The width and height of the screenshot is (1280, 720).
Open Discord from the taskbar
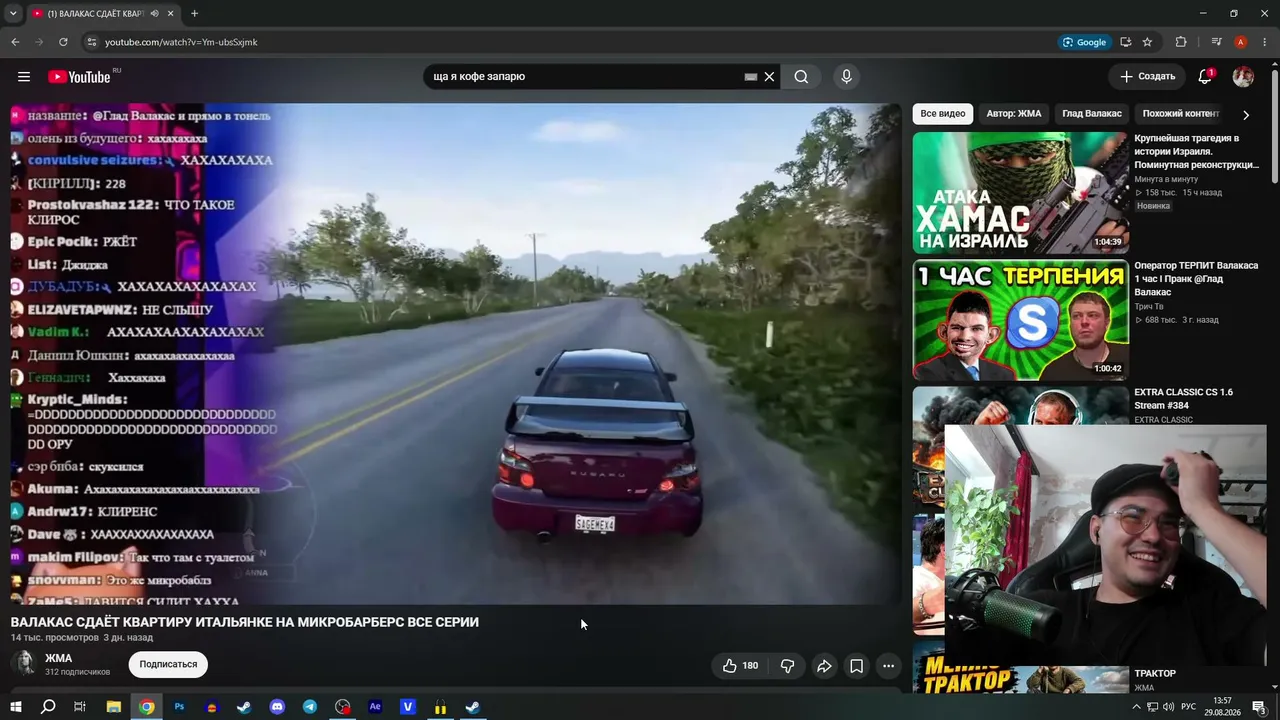(x=277, y=707)
